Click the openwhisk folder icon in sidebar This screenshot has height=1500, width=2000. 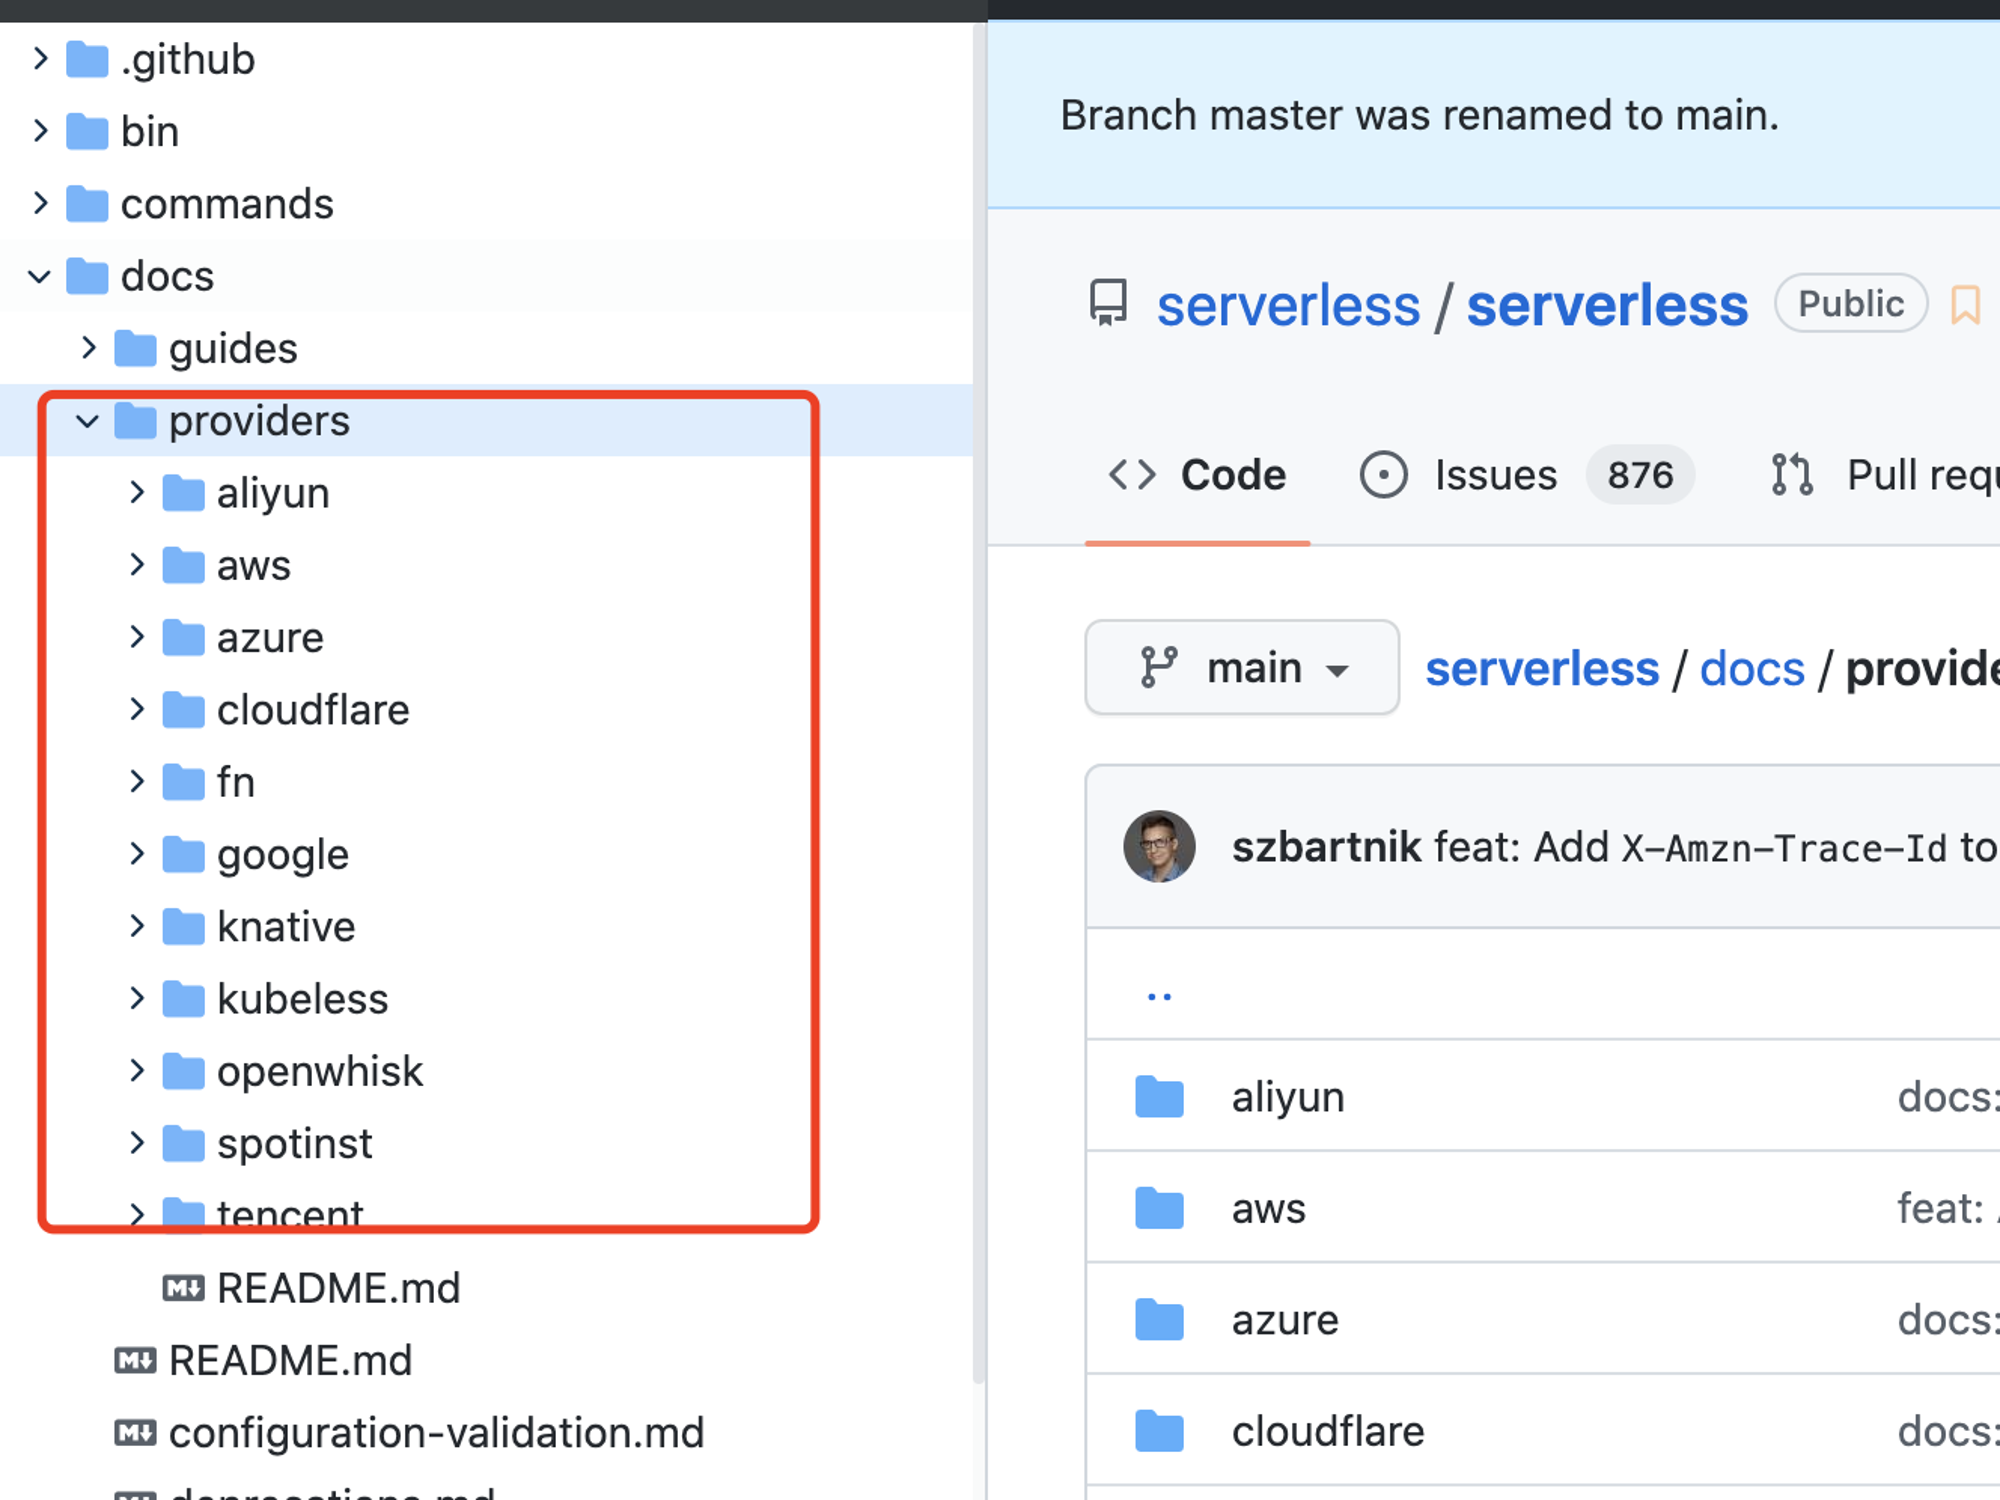[x=184, y=1071]
